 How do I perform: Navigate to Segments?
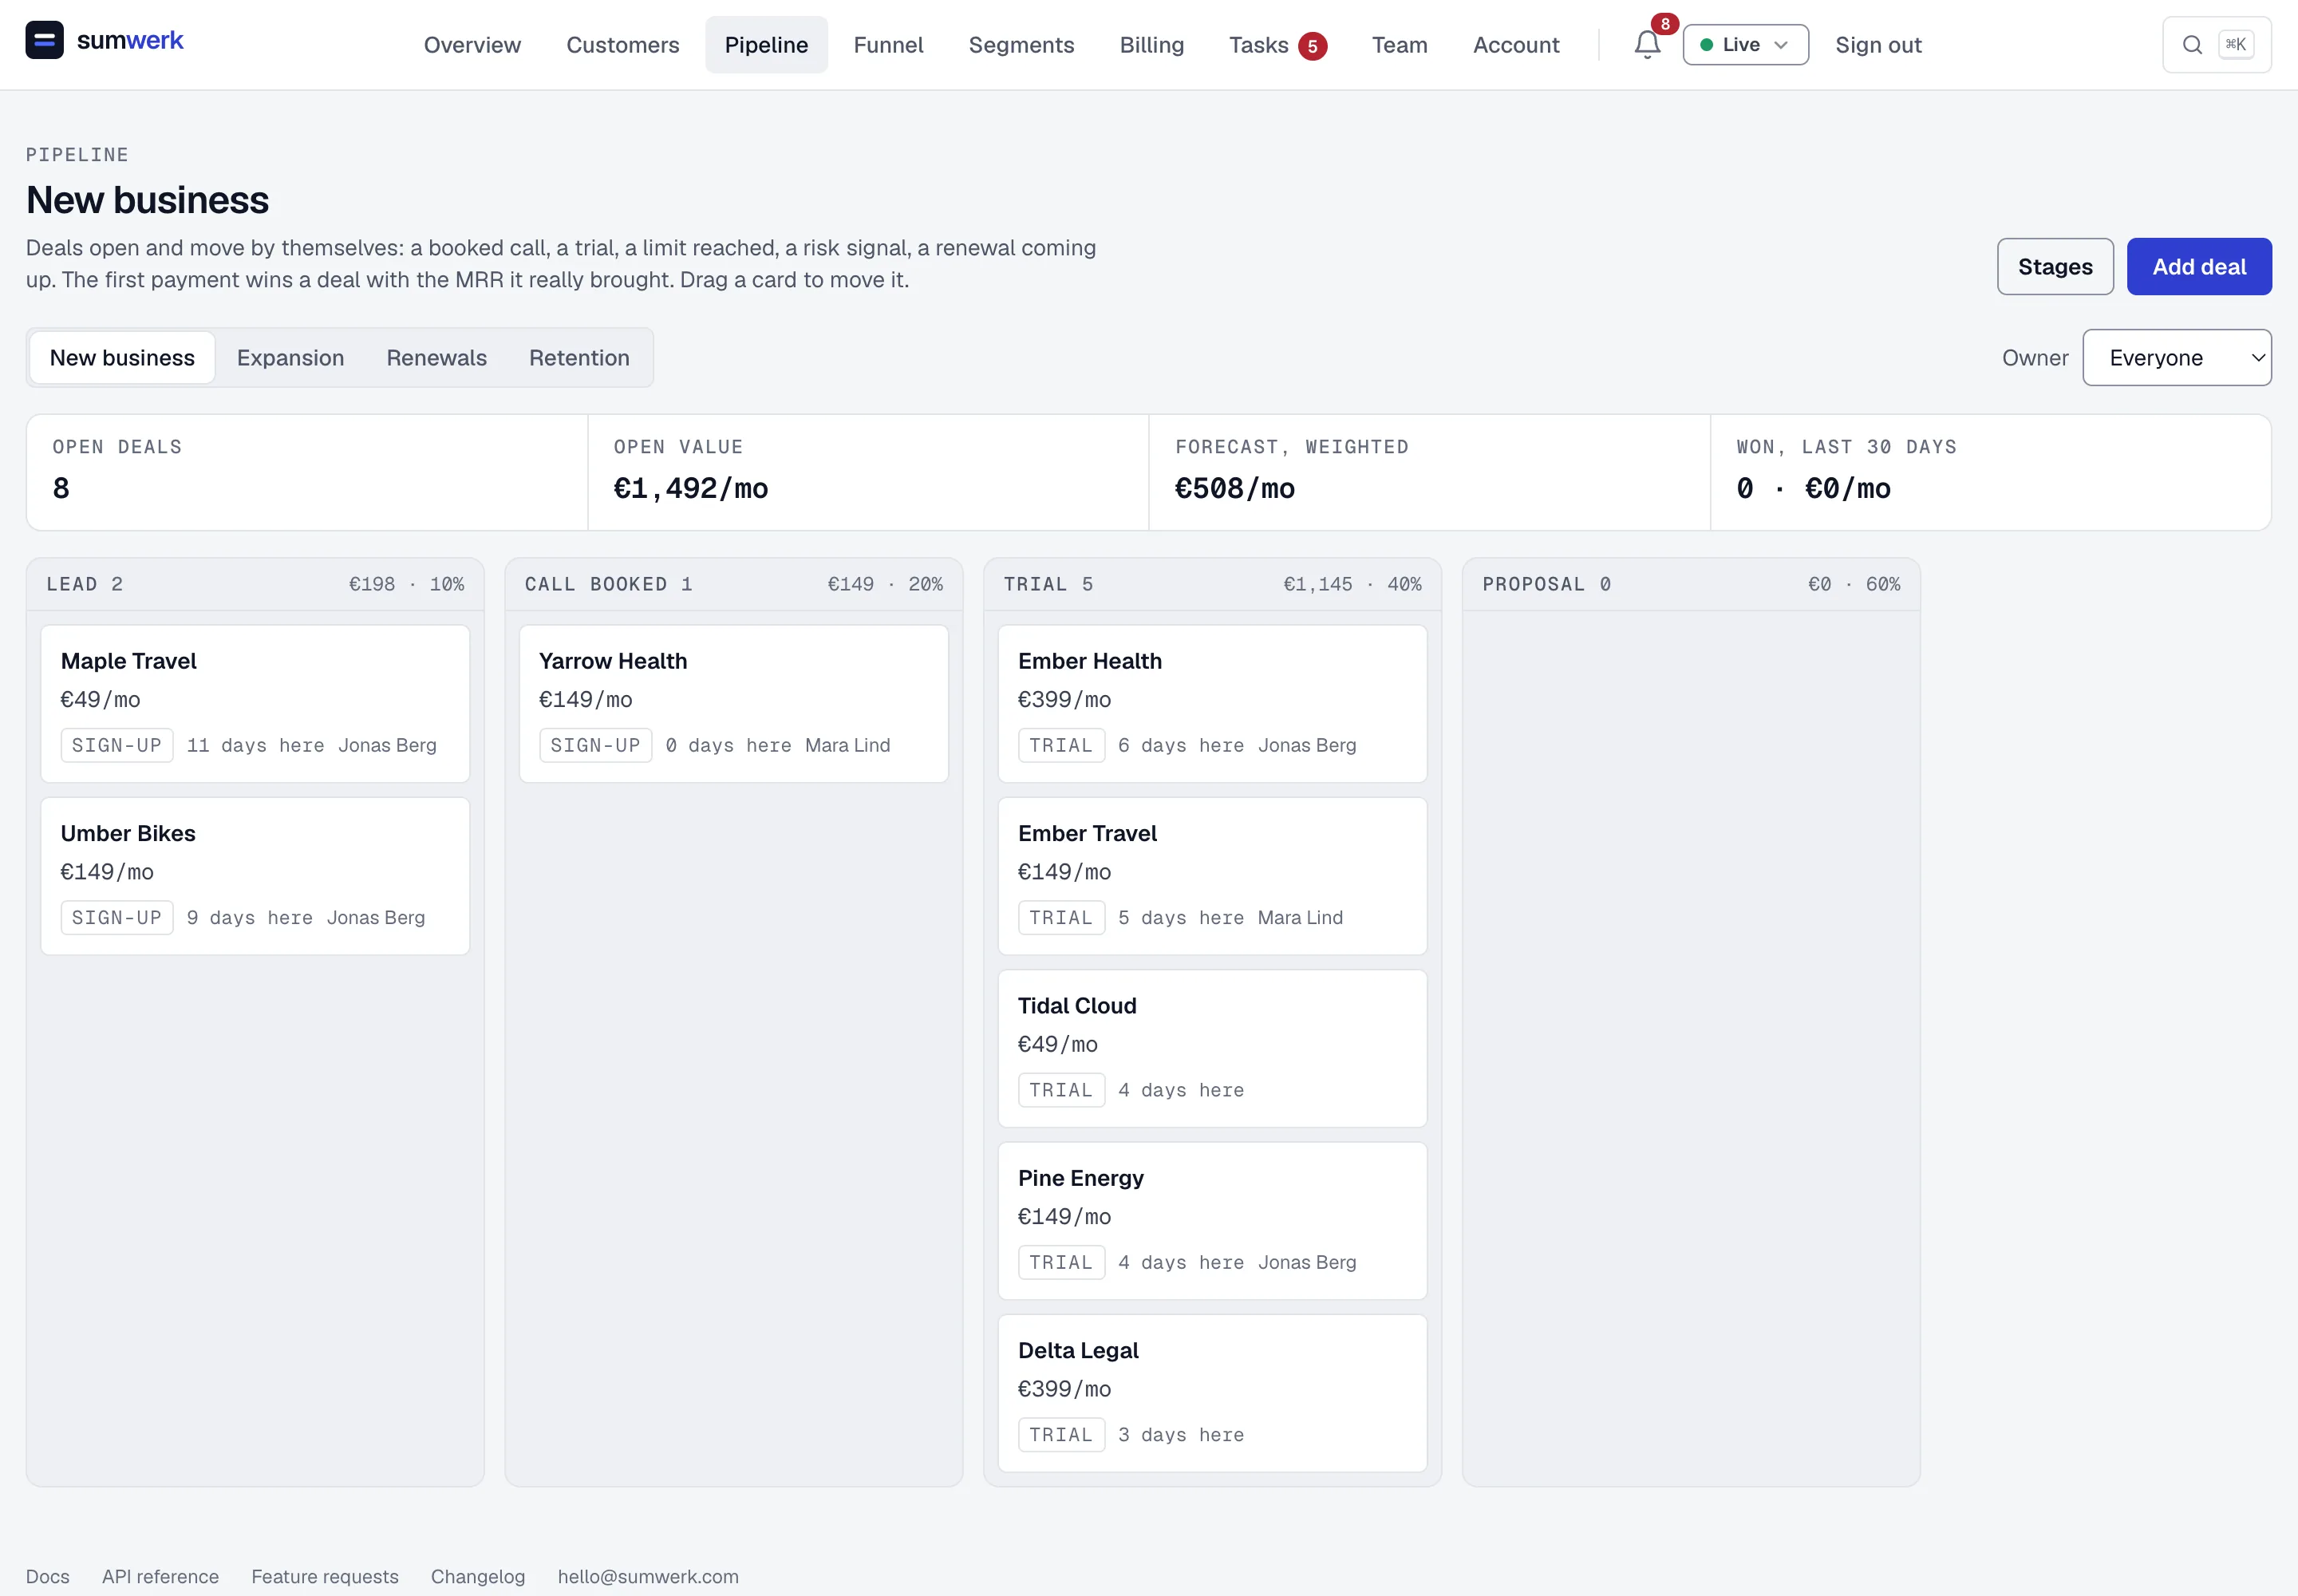tap(1021, 45)
